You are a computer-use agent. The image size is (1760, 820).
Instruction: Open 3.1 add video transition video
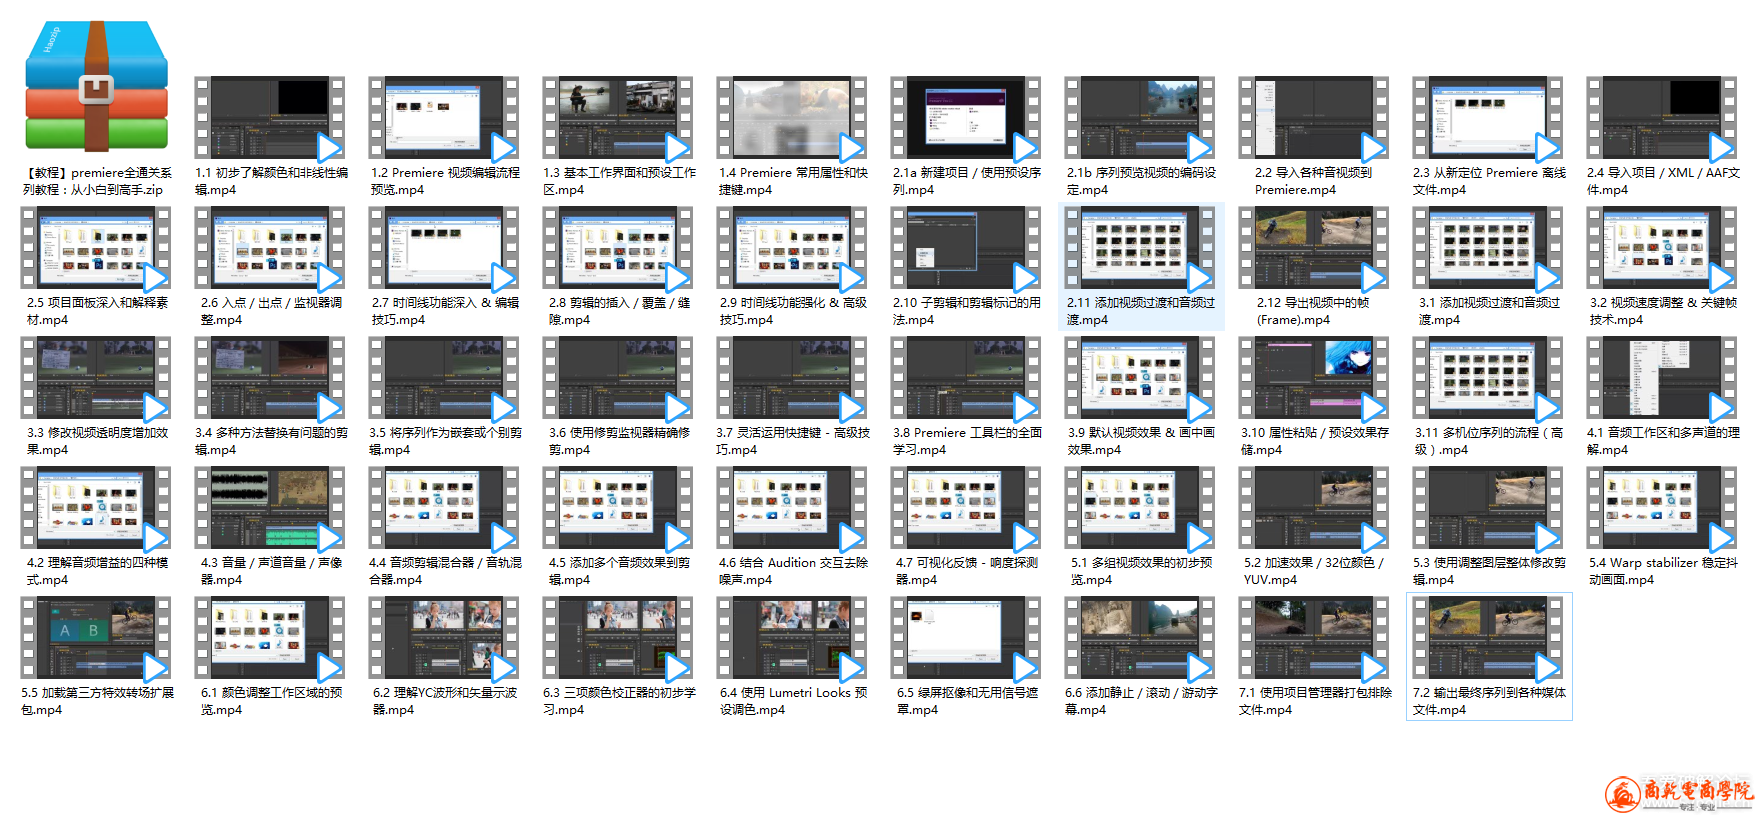pyautogui.click(x=1488, y=248)
